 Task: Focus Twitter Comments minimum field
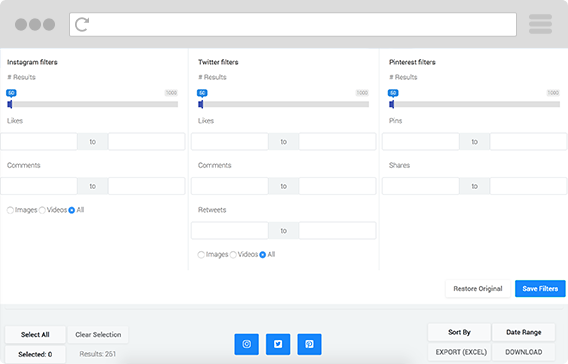(230, 186)
